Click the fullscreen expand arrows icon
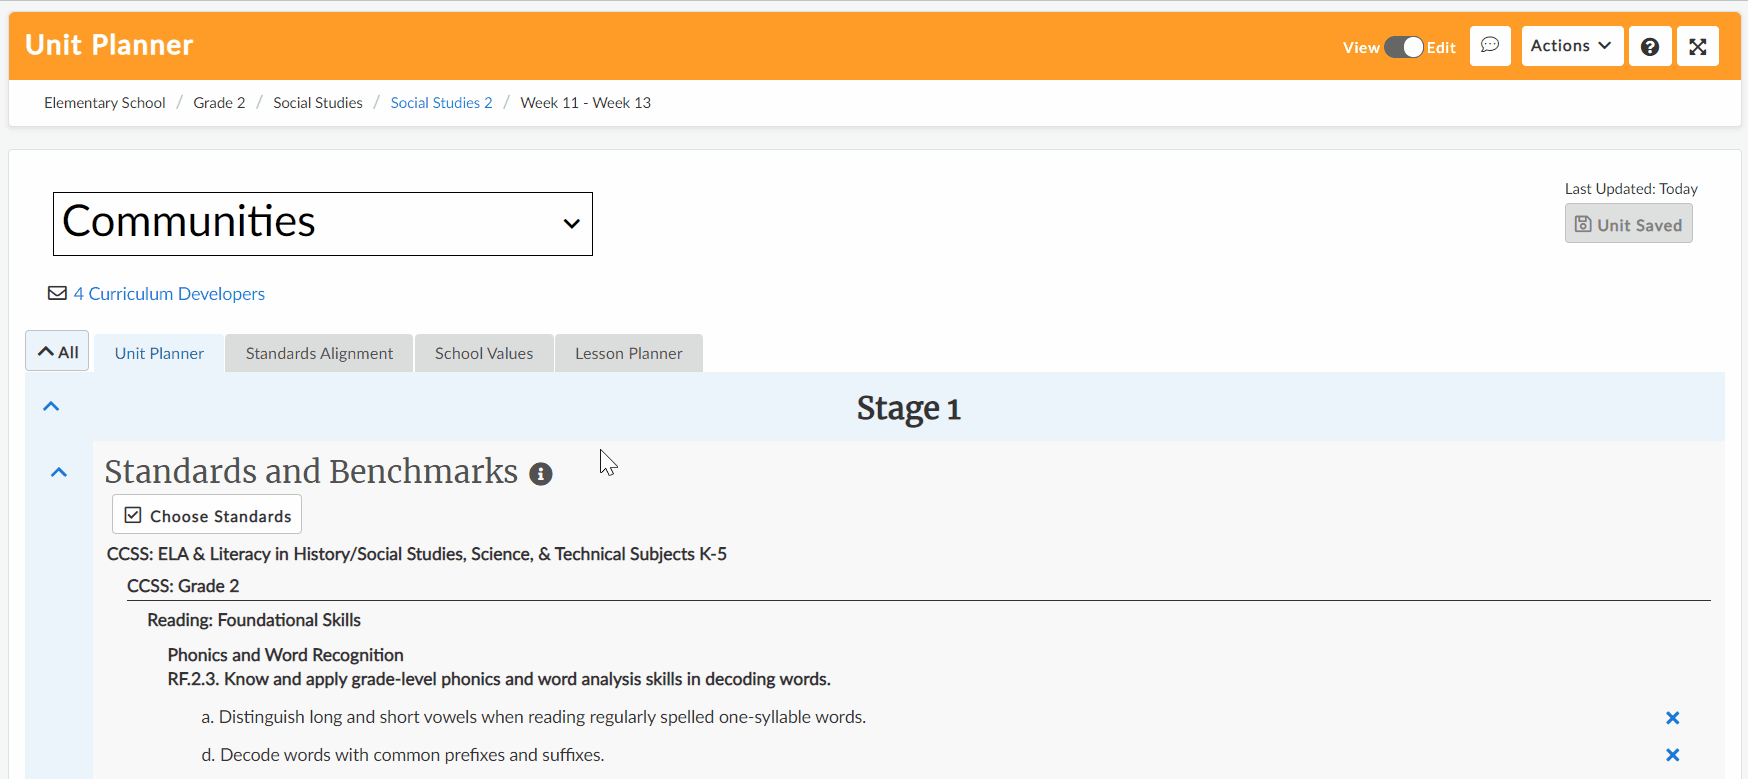This screenshot has width=1748, height=779. coord(1698,46)
